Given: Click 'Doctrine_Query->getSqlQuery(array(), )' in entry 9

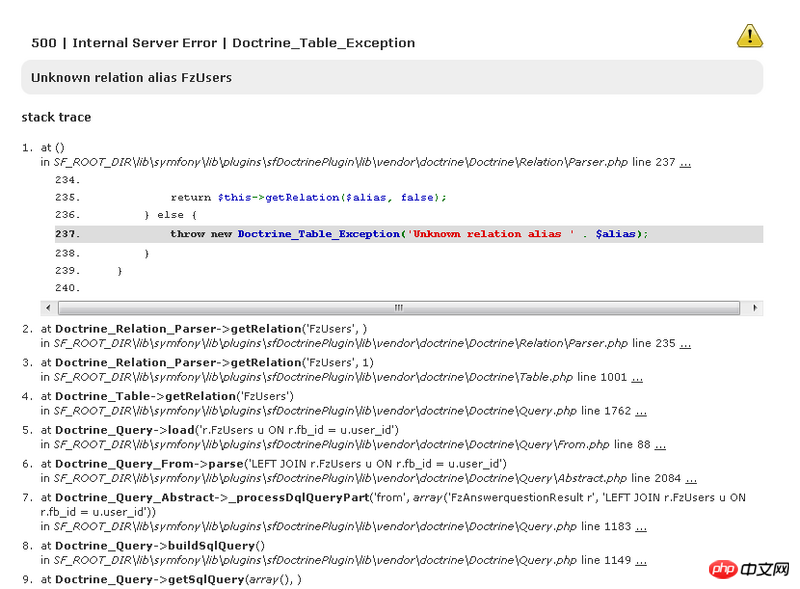Looking at the screenshot, I should coord(178,580).
